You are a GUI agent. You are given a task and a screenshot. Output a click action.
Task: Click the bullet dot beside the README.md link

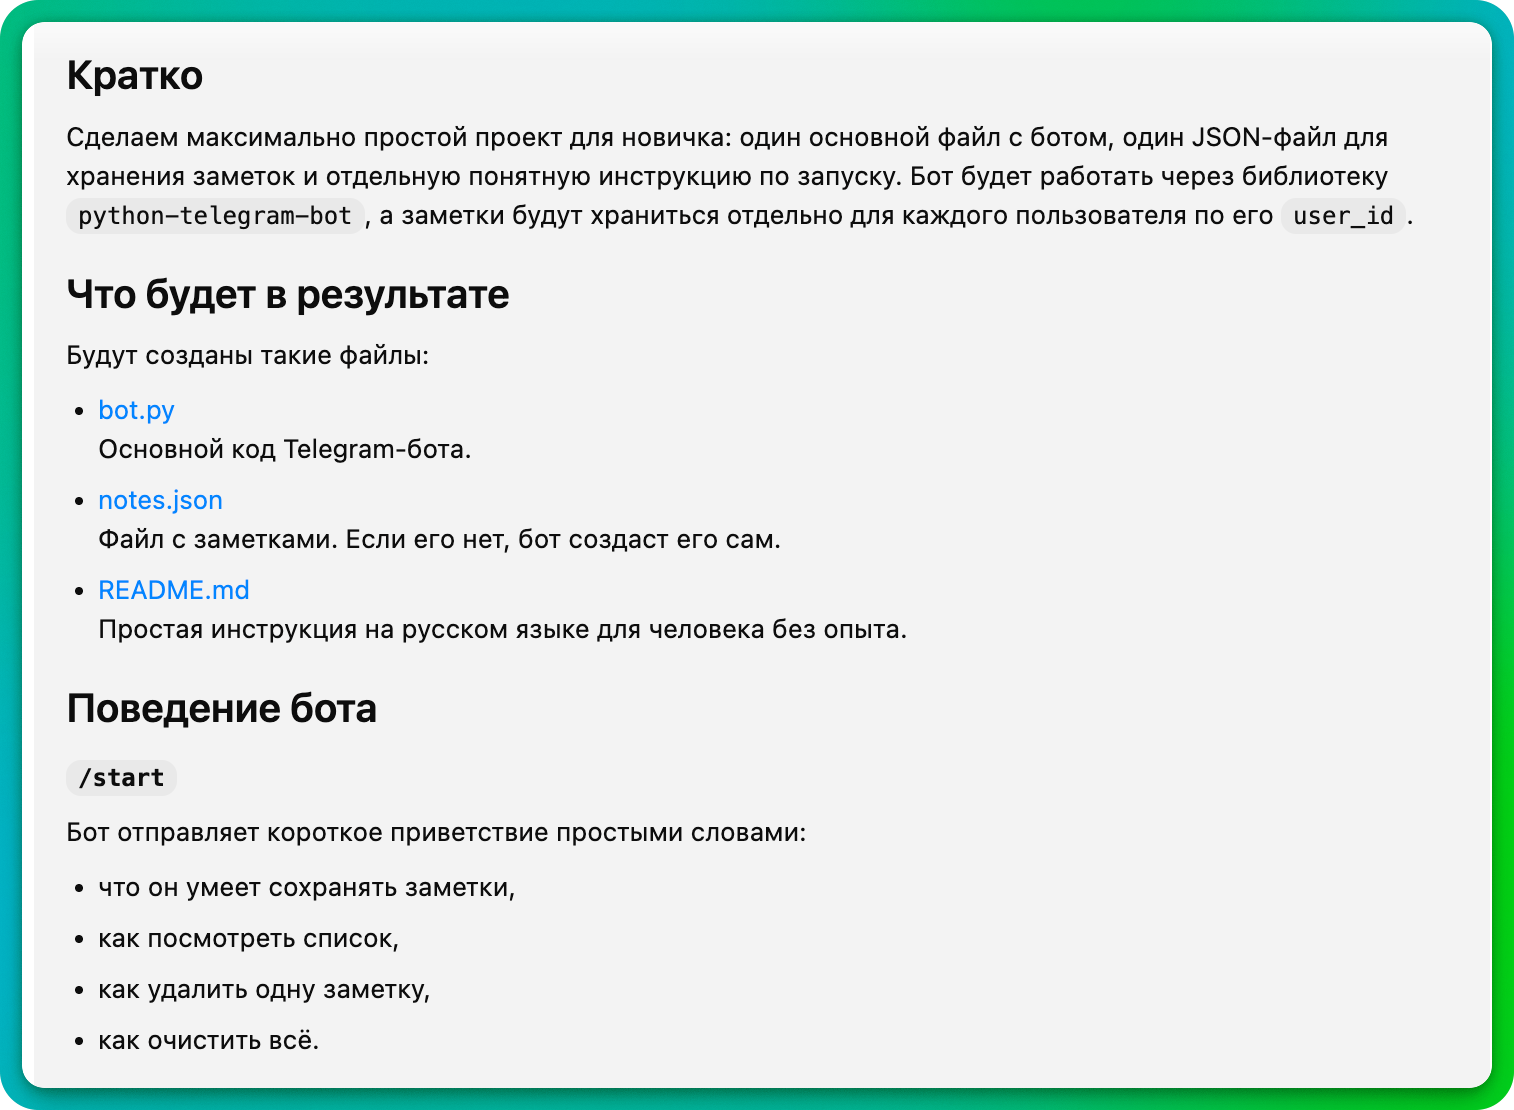(80, 591)
